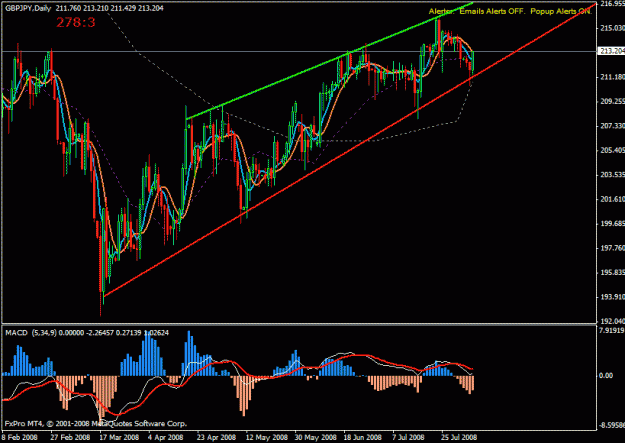The height and width of the screenshot is (443, 625).
Task: Click the 25 Jul 2008 date label
Action: pos(459,437)
